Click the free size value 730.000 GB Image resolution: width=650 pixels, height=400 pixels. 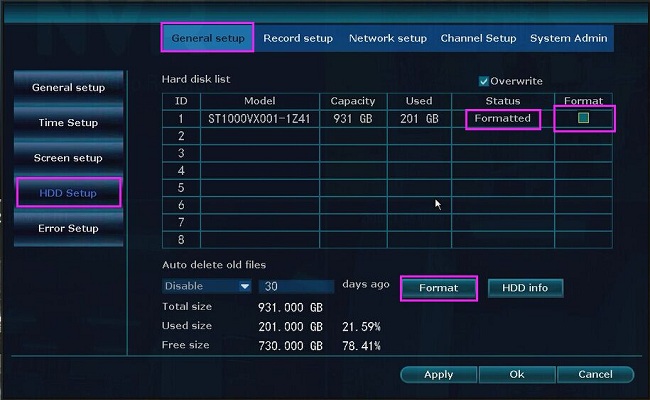click(x=290, y=346)
